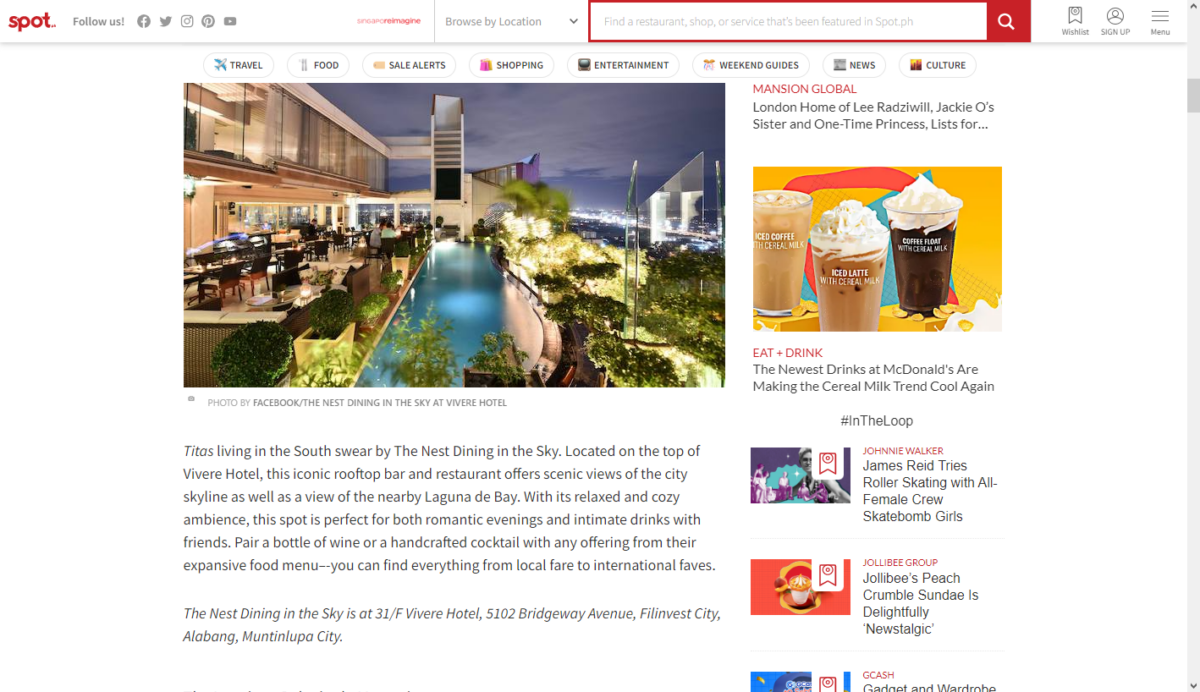Open London Home of Lee Radziwill article

[x=873, y=115]
